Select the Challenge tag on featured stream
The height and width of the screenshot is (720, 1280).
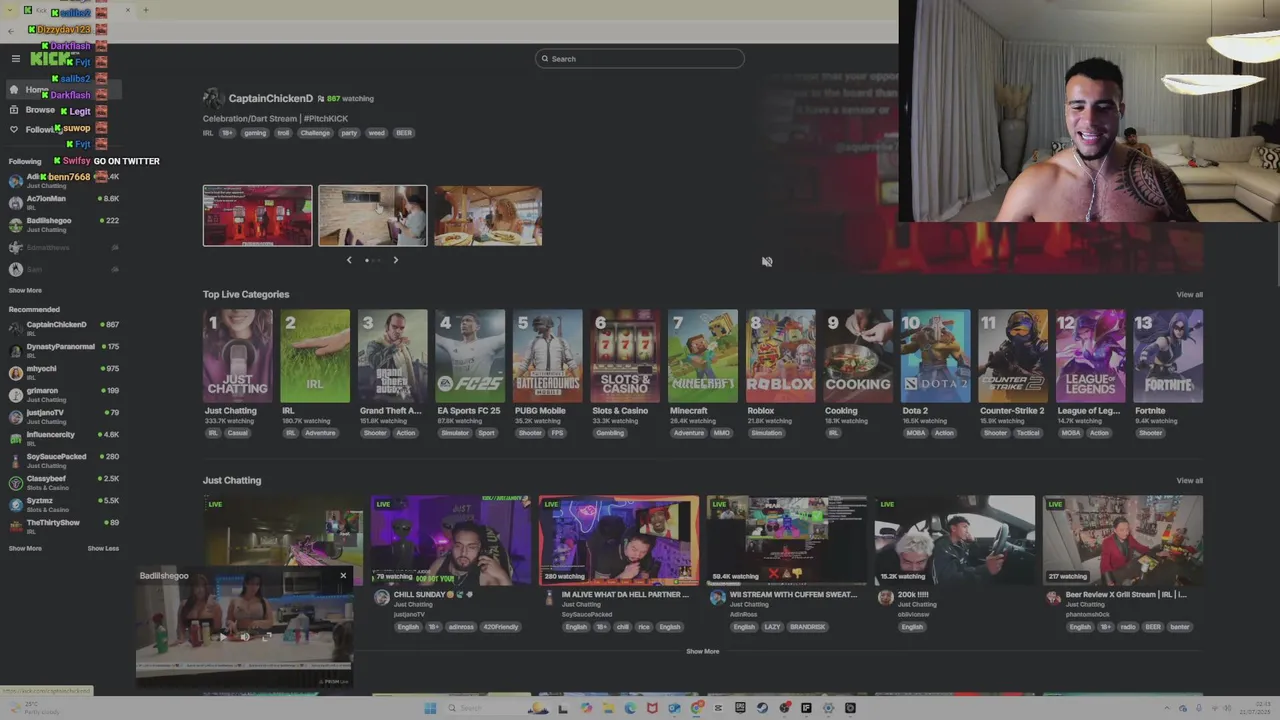tap(315, 133)
